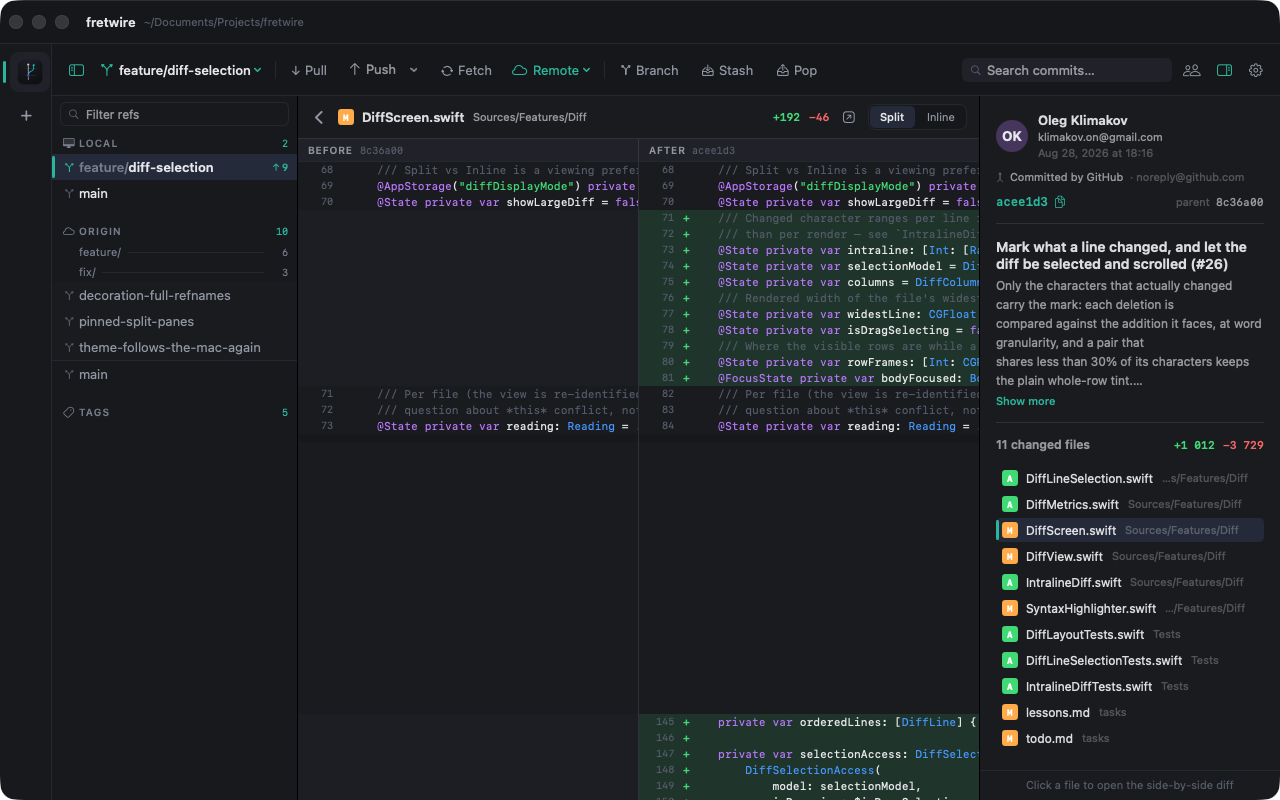Click Show more on commit message
This screenshot has height=800, width=1280.
1025,401
